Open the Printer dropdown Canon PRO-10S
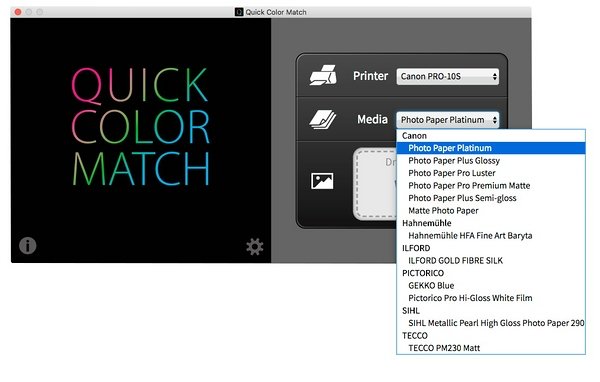The width and height of the screenshot is (600, 382). [x=448, y=77]
